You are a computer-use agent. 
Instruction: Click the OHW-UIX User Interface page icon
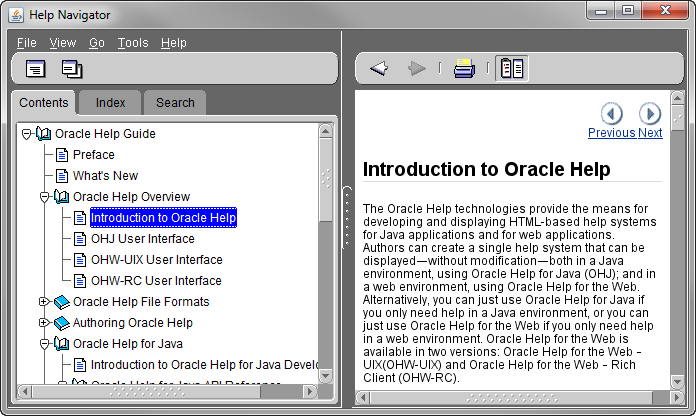coord(80,260)
